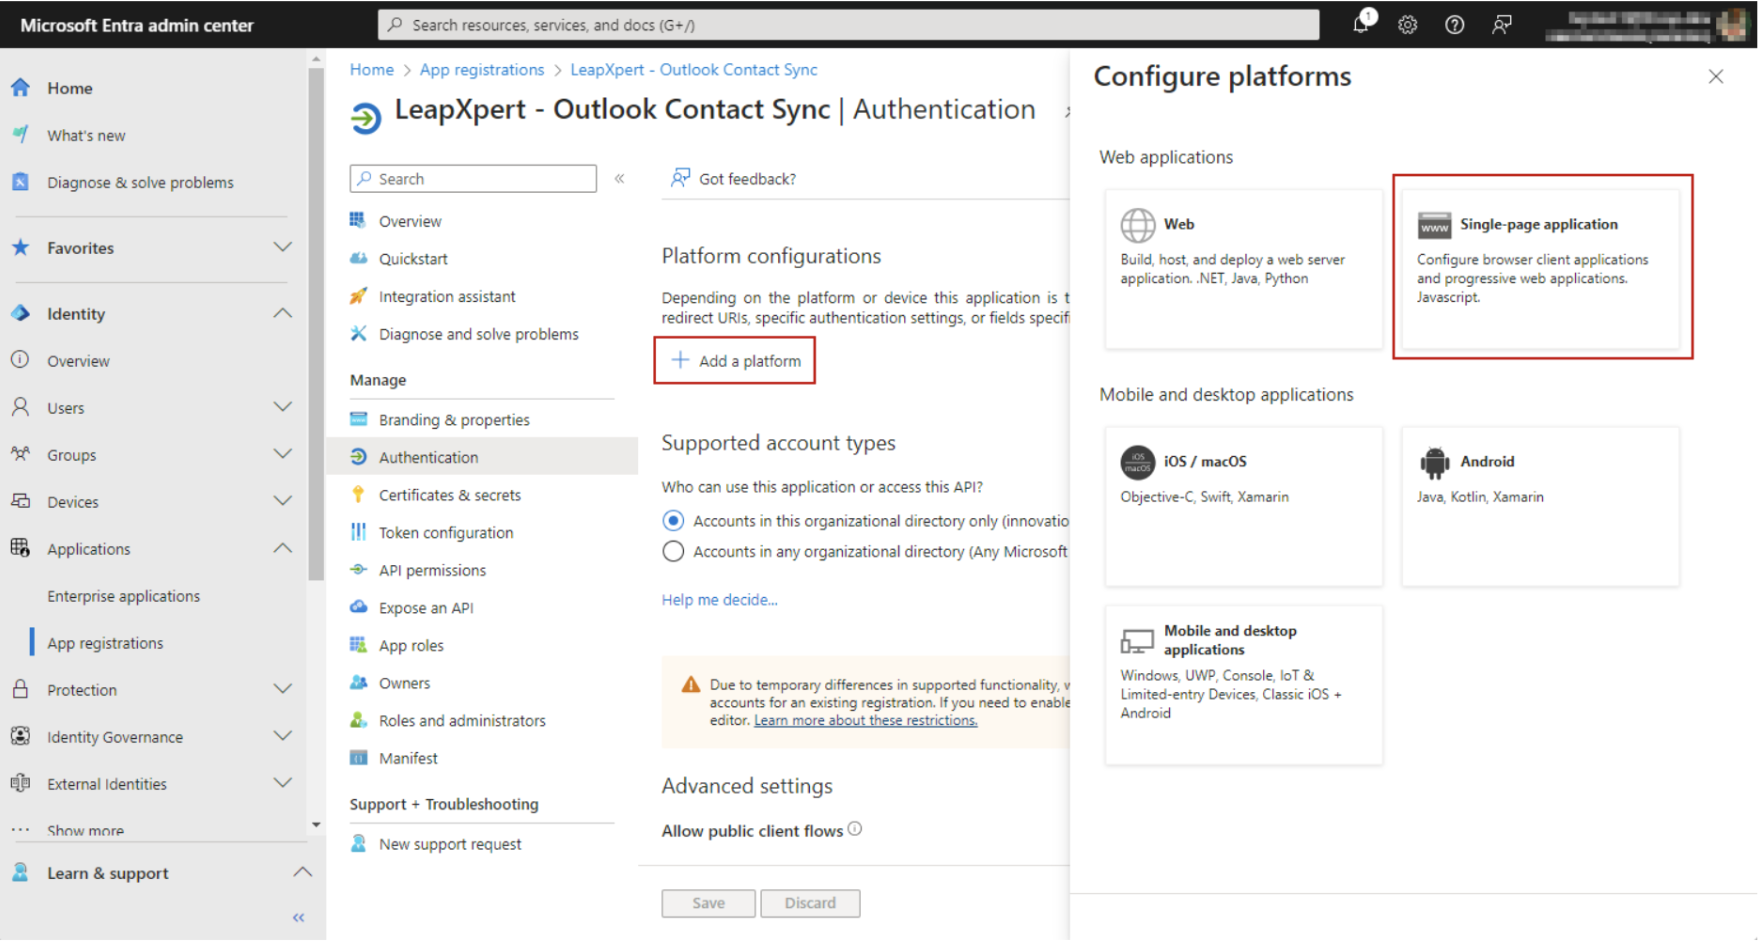
Task: Choose Single-page application platform
Action: pos(1541,269)
